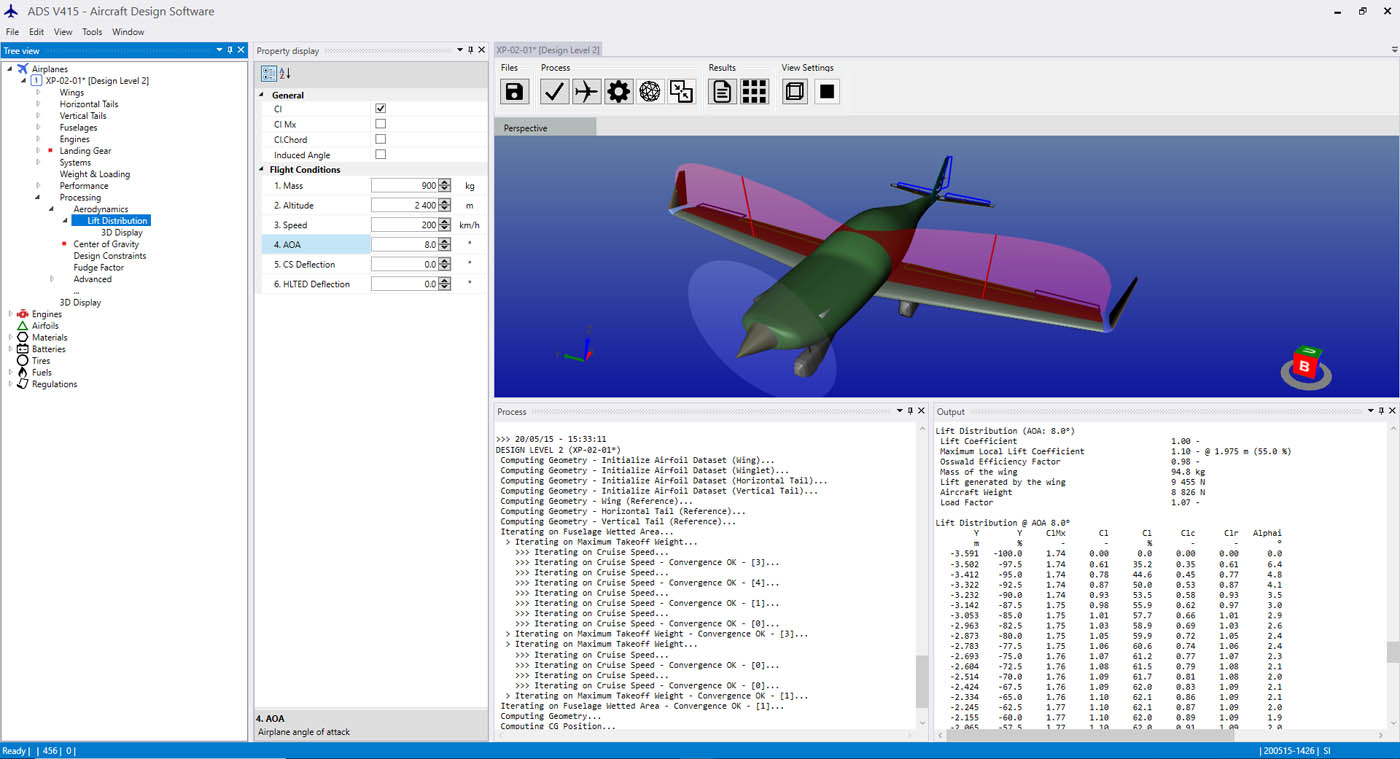
Task: Open the gear settings icon in Process group
Action: (619, 91)
